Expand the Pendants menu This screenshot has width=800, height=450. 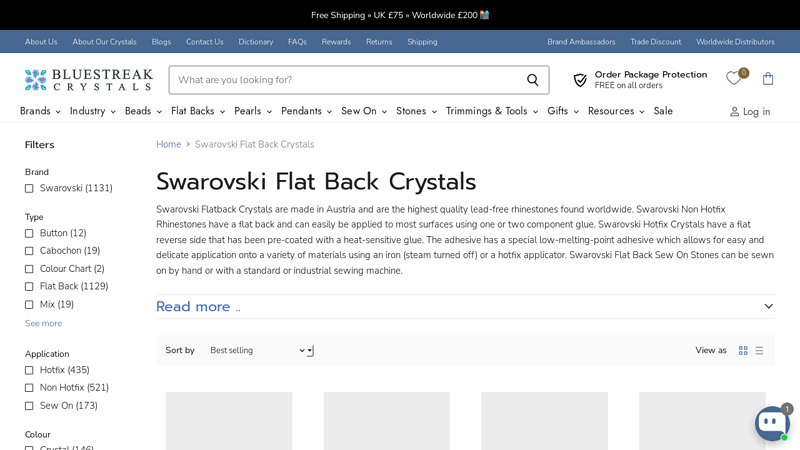click(x=306, y=111)
